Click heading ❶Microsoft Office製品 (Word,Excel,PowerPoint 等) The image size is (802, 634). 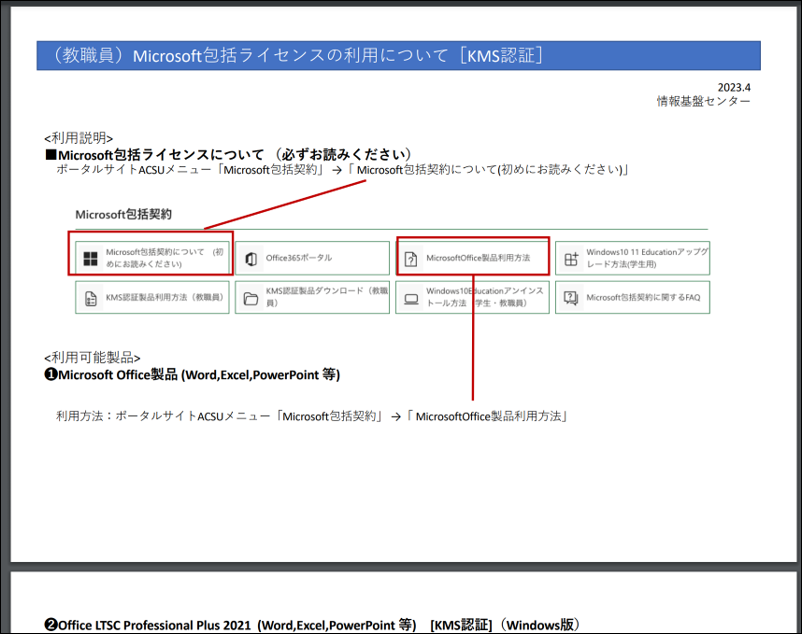click(192, 375)
